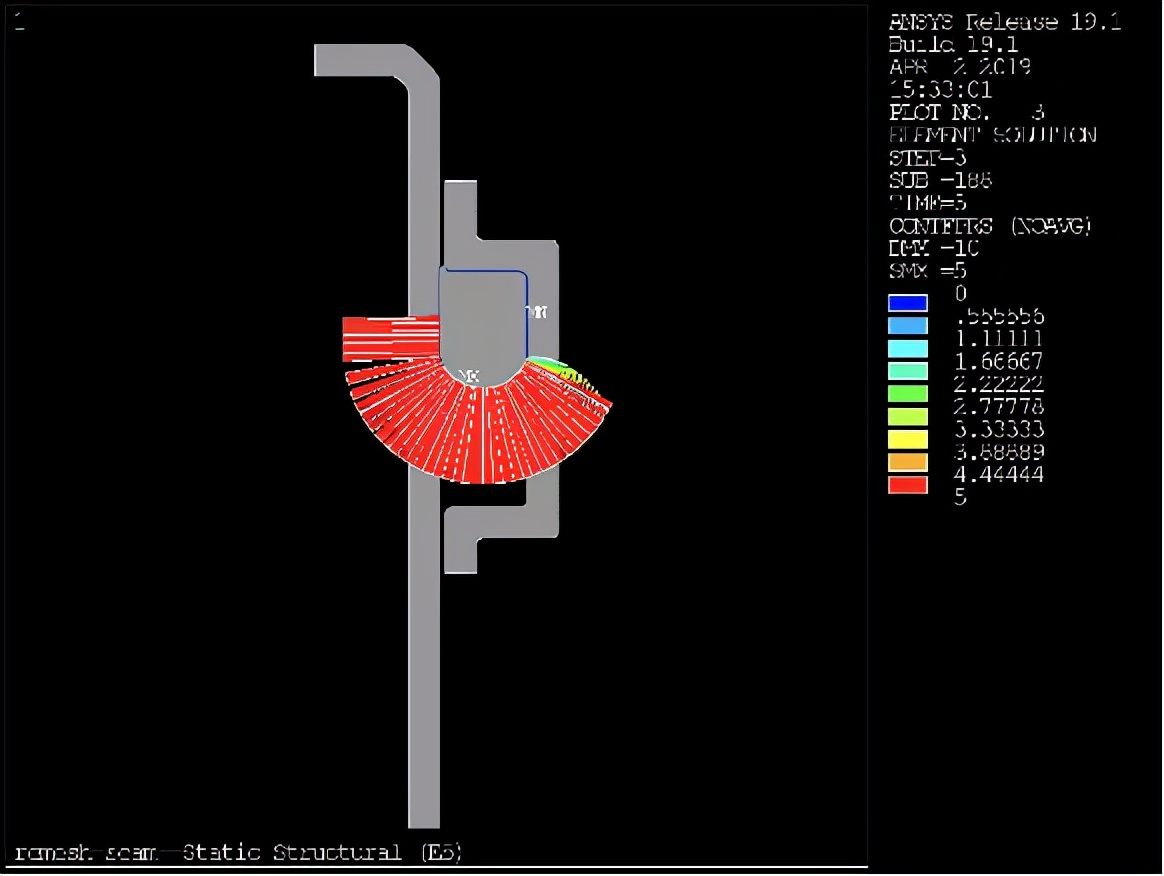Click the dark blue legend swatch for 0

(908, 303)
